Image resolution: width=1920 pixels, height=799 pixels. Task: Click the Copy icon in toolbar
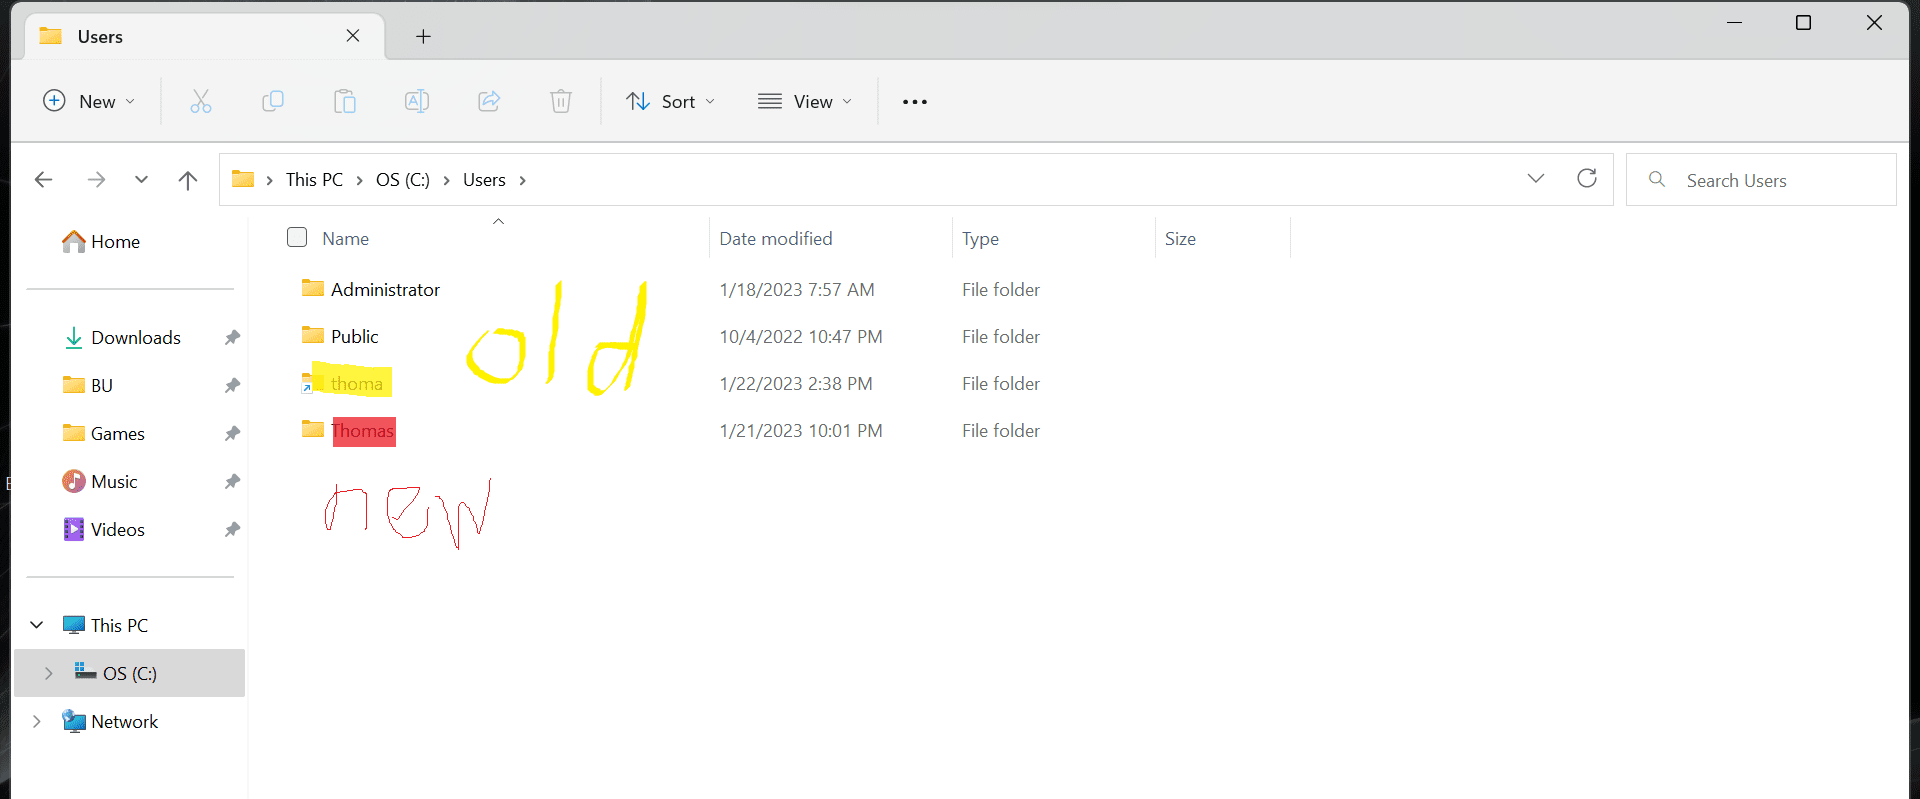coord(273,101)
